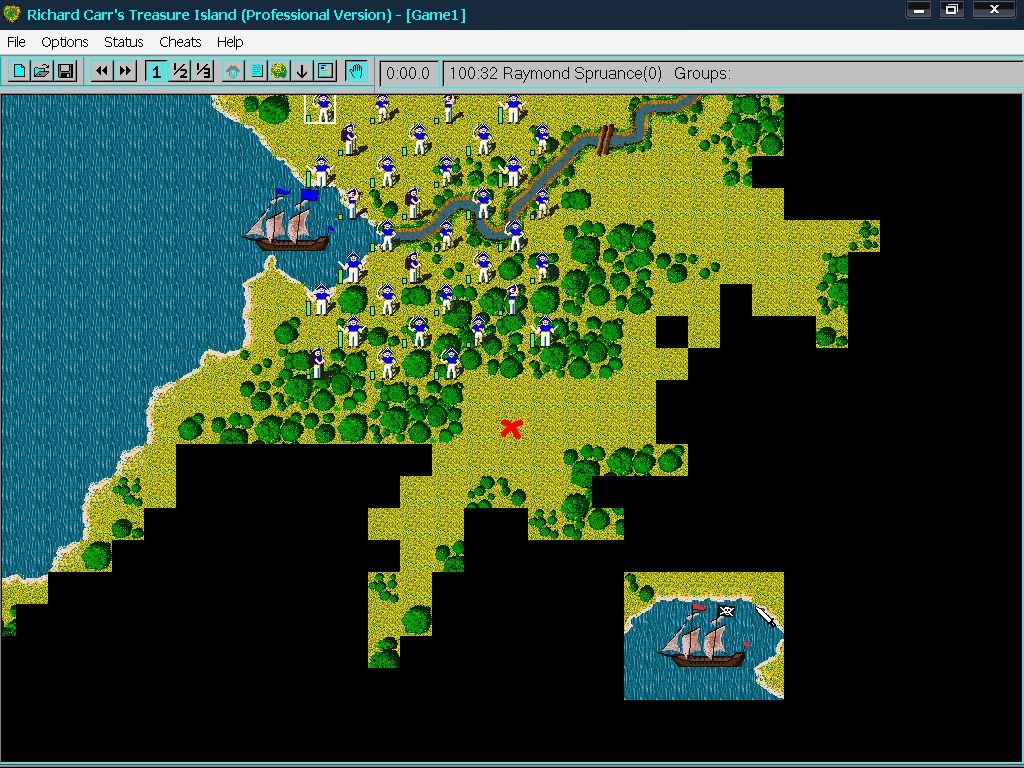Click the application icon in title bar
The image size is (1024, 768).
click(x=12, y=13)
